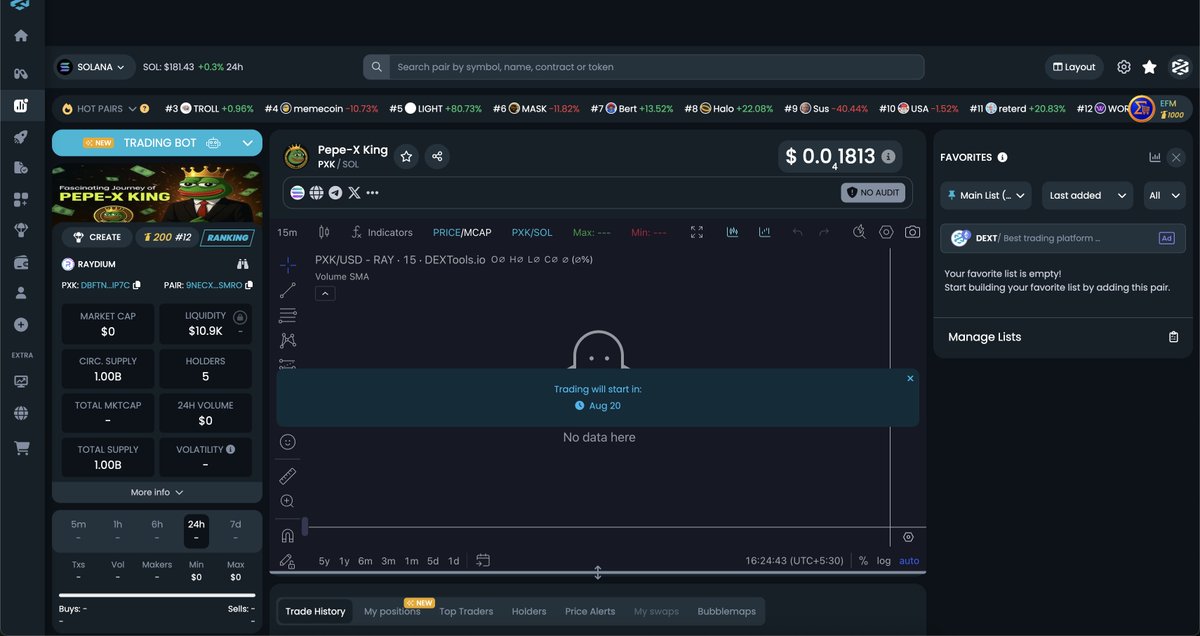Open the binoculars icon in left sidebar
1200x636 pixels.
pyautogui.click(x=21, y=73)
